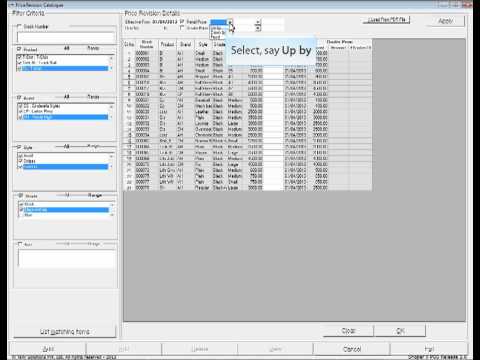
Task: Click the Style column header
Action: pyautogui.click(x=203, y=44)
